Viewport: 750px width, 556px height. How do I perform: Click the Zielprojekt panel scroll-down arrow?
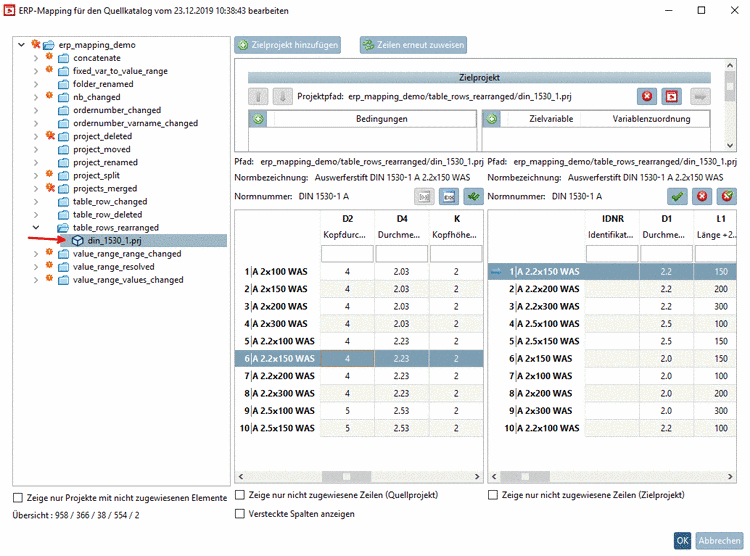[730, 145]
